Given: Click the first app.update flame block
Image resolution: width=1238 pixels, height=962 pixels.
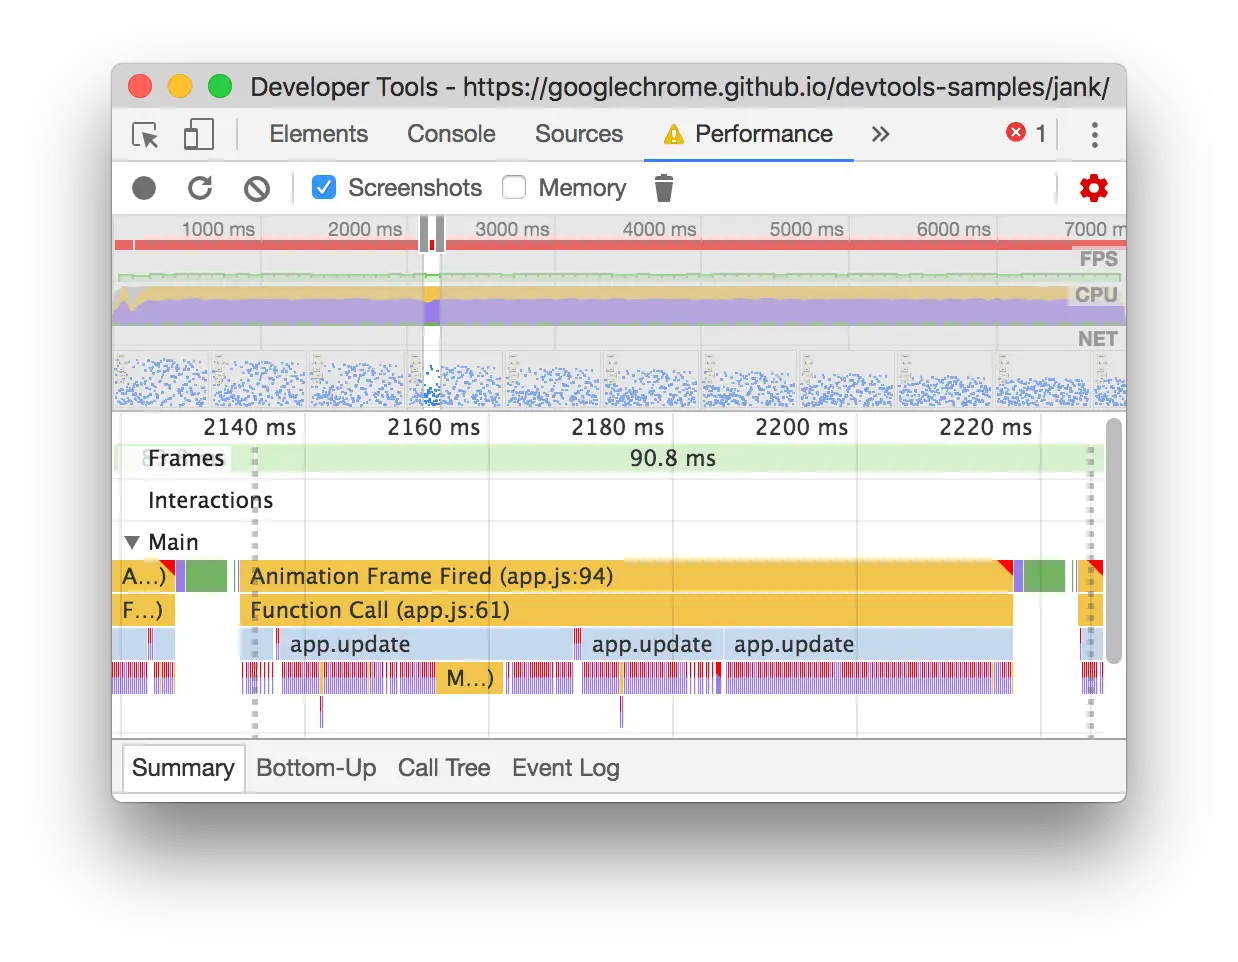Looking at the screenshot, I should click(x=425, y=644).
